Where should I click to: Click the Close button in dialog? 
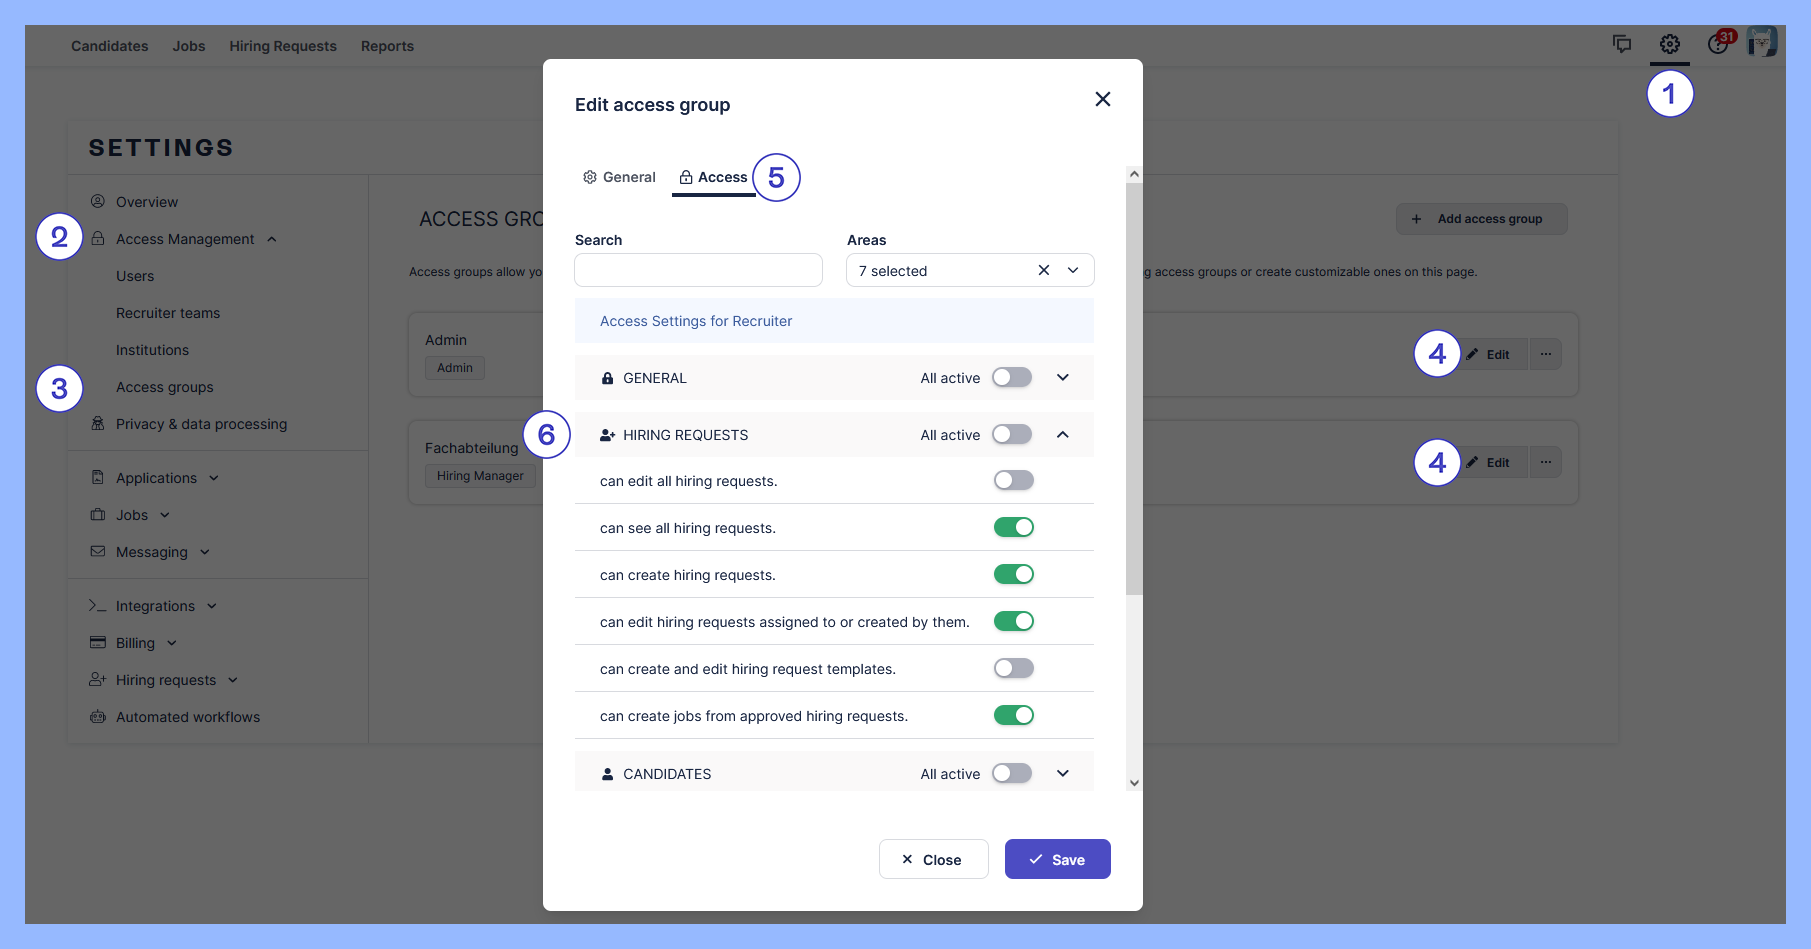click(933, 859)
